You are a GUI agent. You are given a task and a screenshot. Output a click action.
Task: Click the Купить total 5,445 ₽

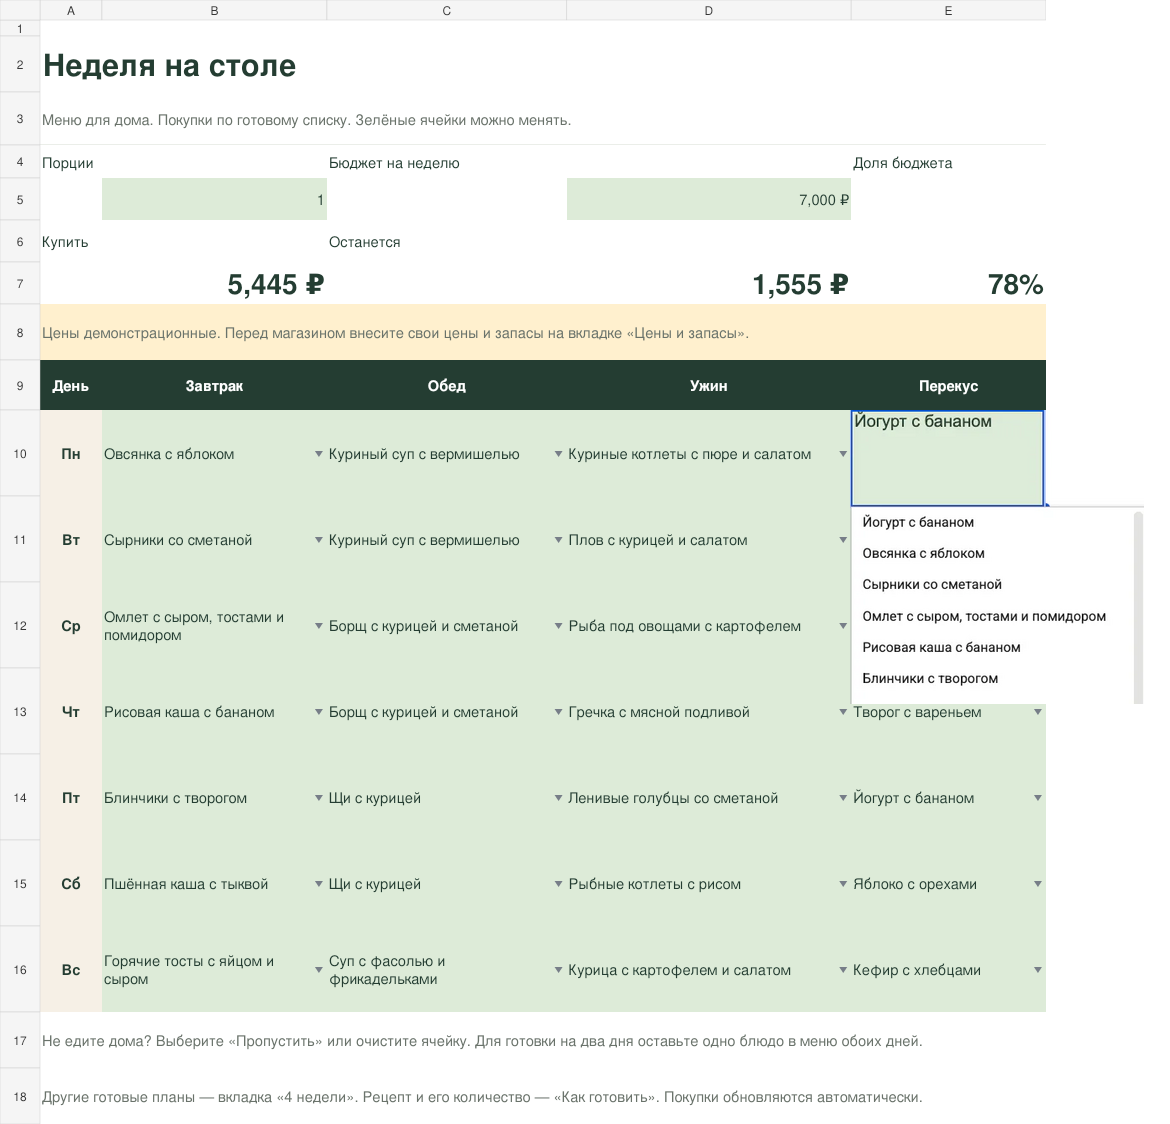pyautogui.click(x=275, y=284)
